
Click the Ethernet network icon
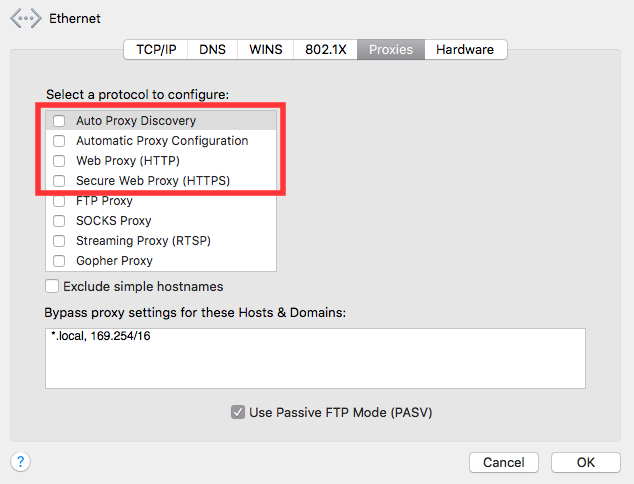26,18
